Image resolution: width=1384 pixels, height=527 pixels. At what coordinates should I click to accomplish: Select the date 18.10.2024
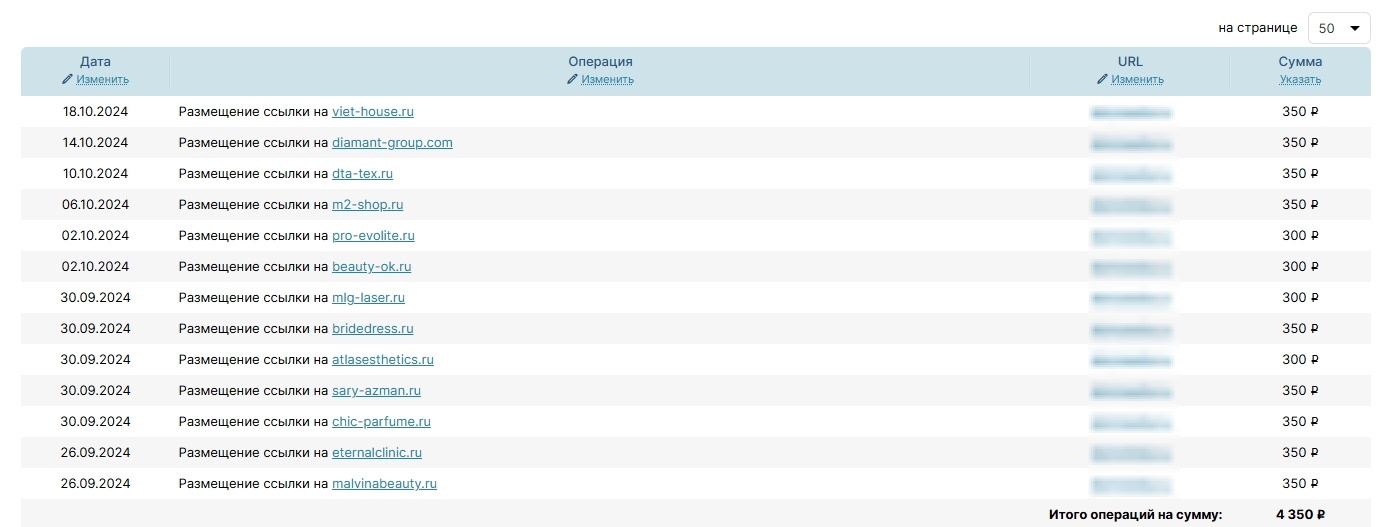pyautogui.click(x=96, y=112)
